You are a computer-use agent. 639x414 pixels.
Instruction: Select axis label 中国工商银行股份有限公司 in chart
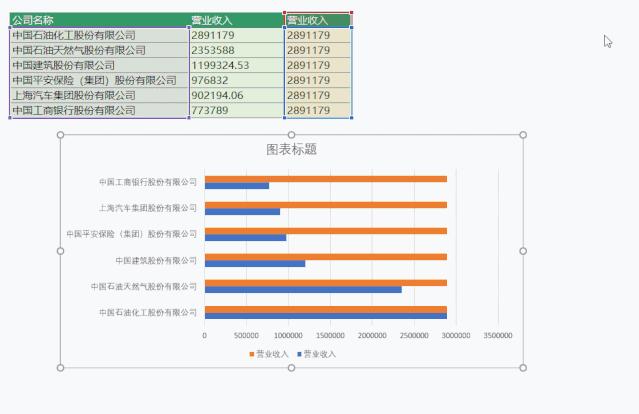(148, 182)
